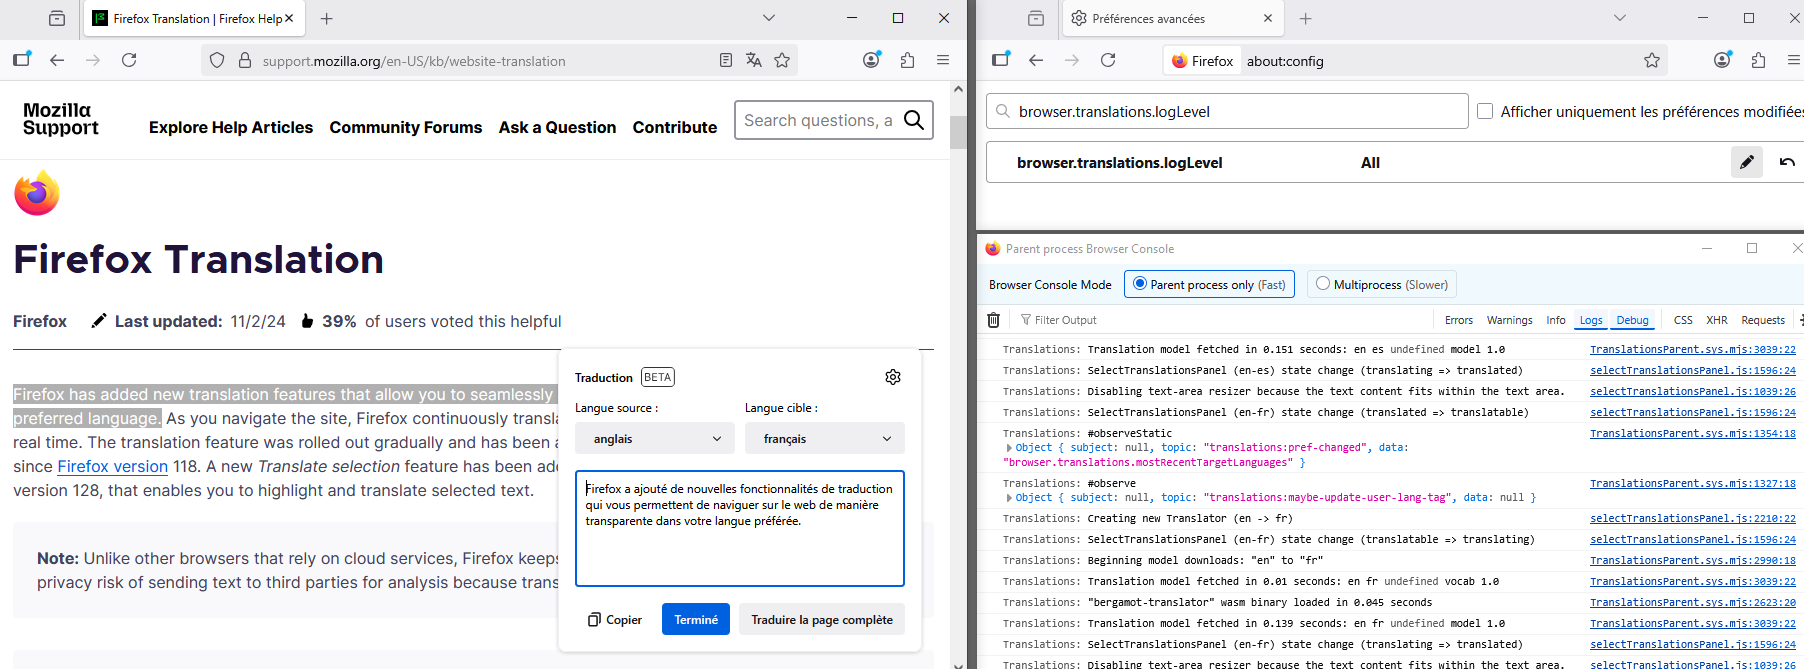The image size is (1804, 669).
Task: Click the search magnifier on Mozilla Support
Action: tap(913, 120)
